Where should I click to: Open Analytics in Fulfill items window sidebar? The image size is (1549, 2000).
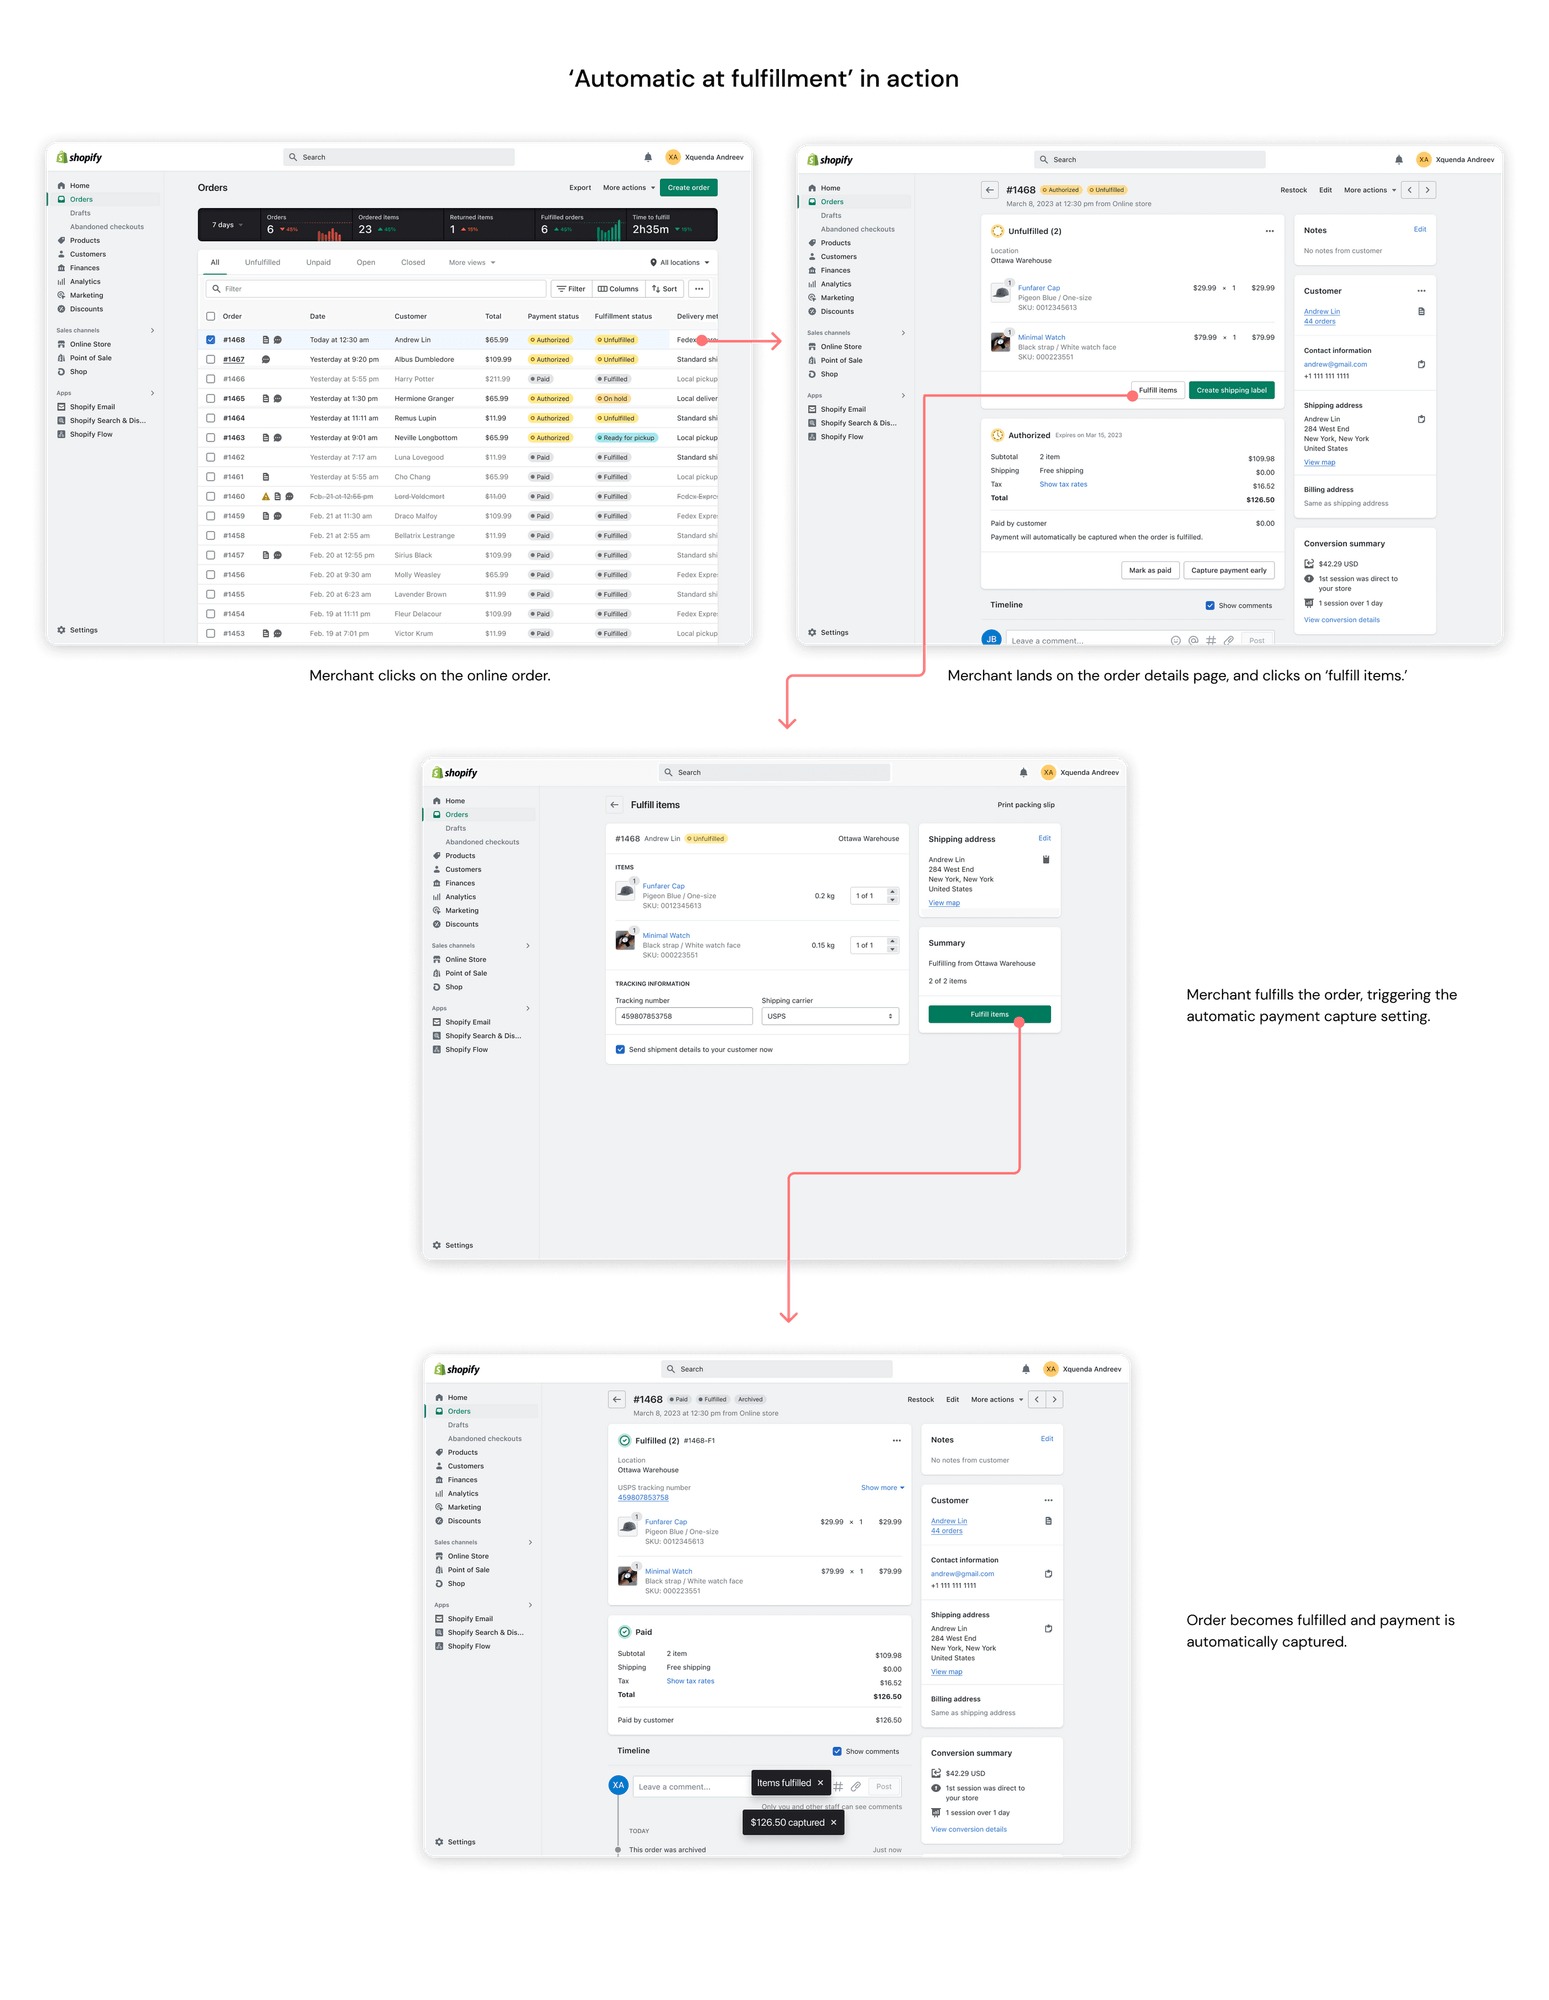tap(460, 897)
